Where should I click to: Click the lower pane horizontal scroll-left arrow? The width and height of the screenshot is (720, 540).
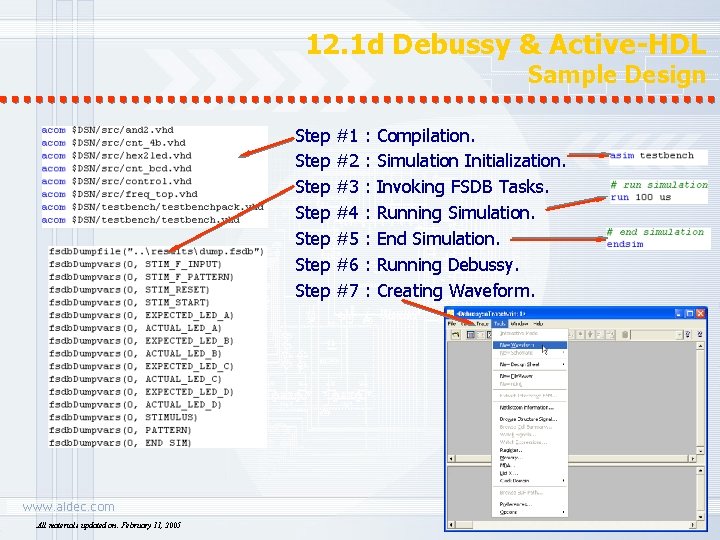click(451, 524)
